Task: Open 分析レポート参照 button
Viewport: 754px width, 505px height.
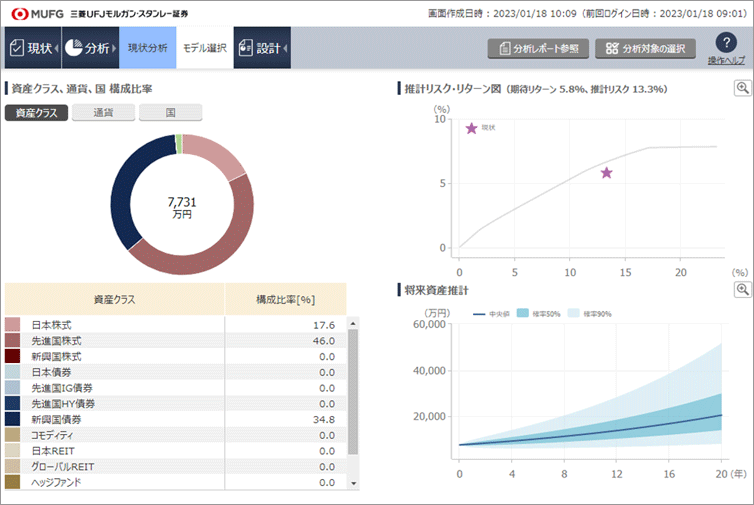Action: tap(537, 48)
